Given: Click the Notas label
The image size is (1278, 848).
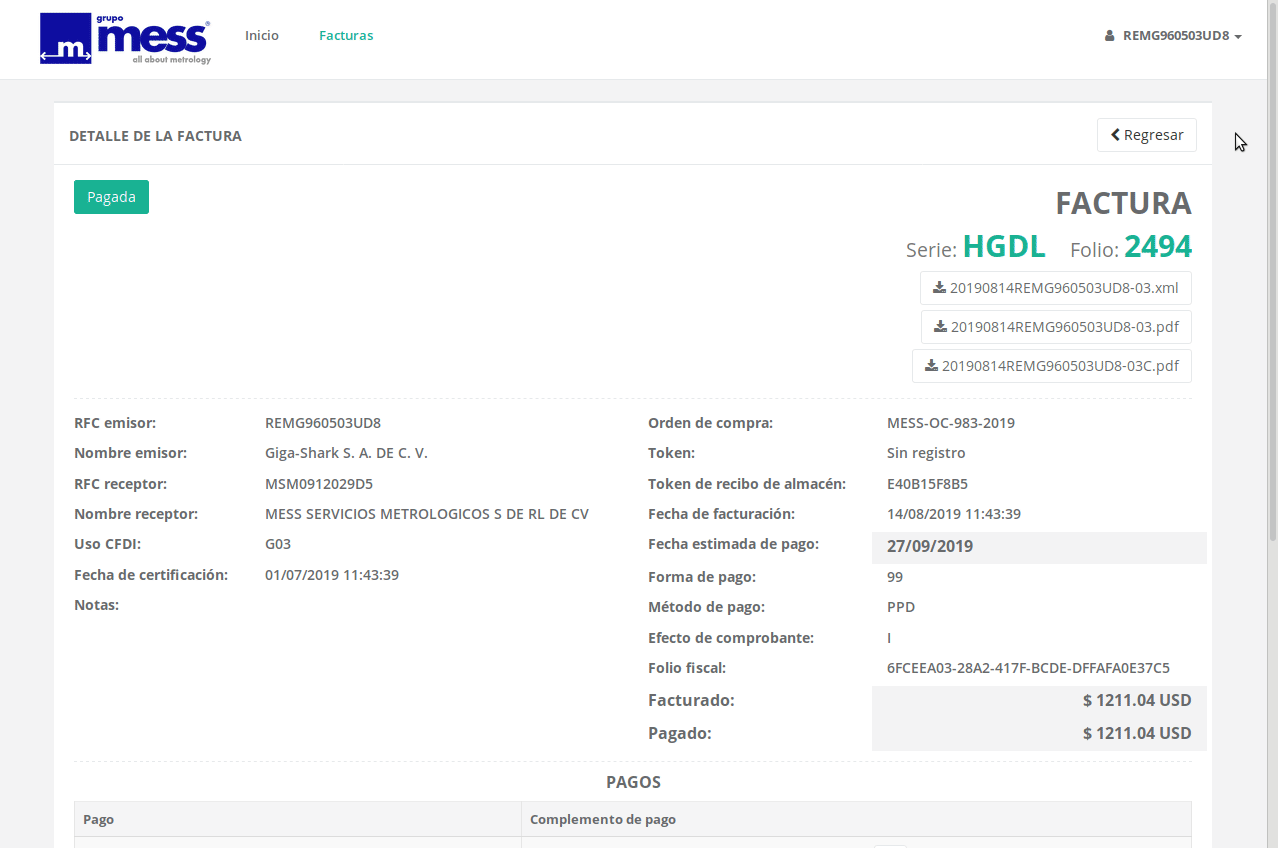Looking at the screenshot, I should click(x=96, y=605).
